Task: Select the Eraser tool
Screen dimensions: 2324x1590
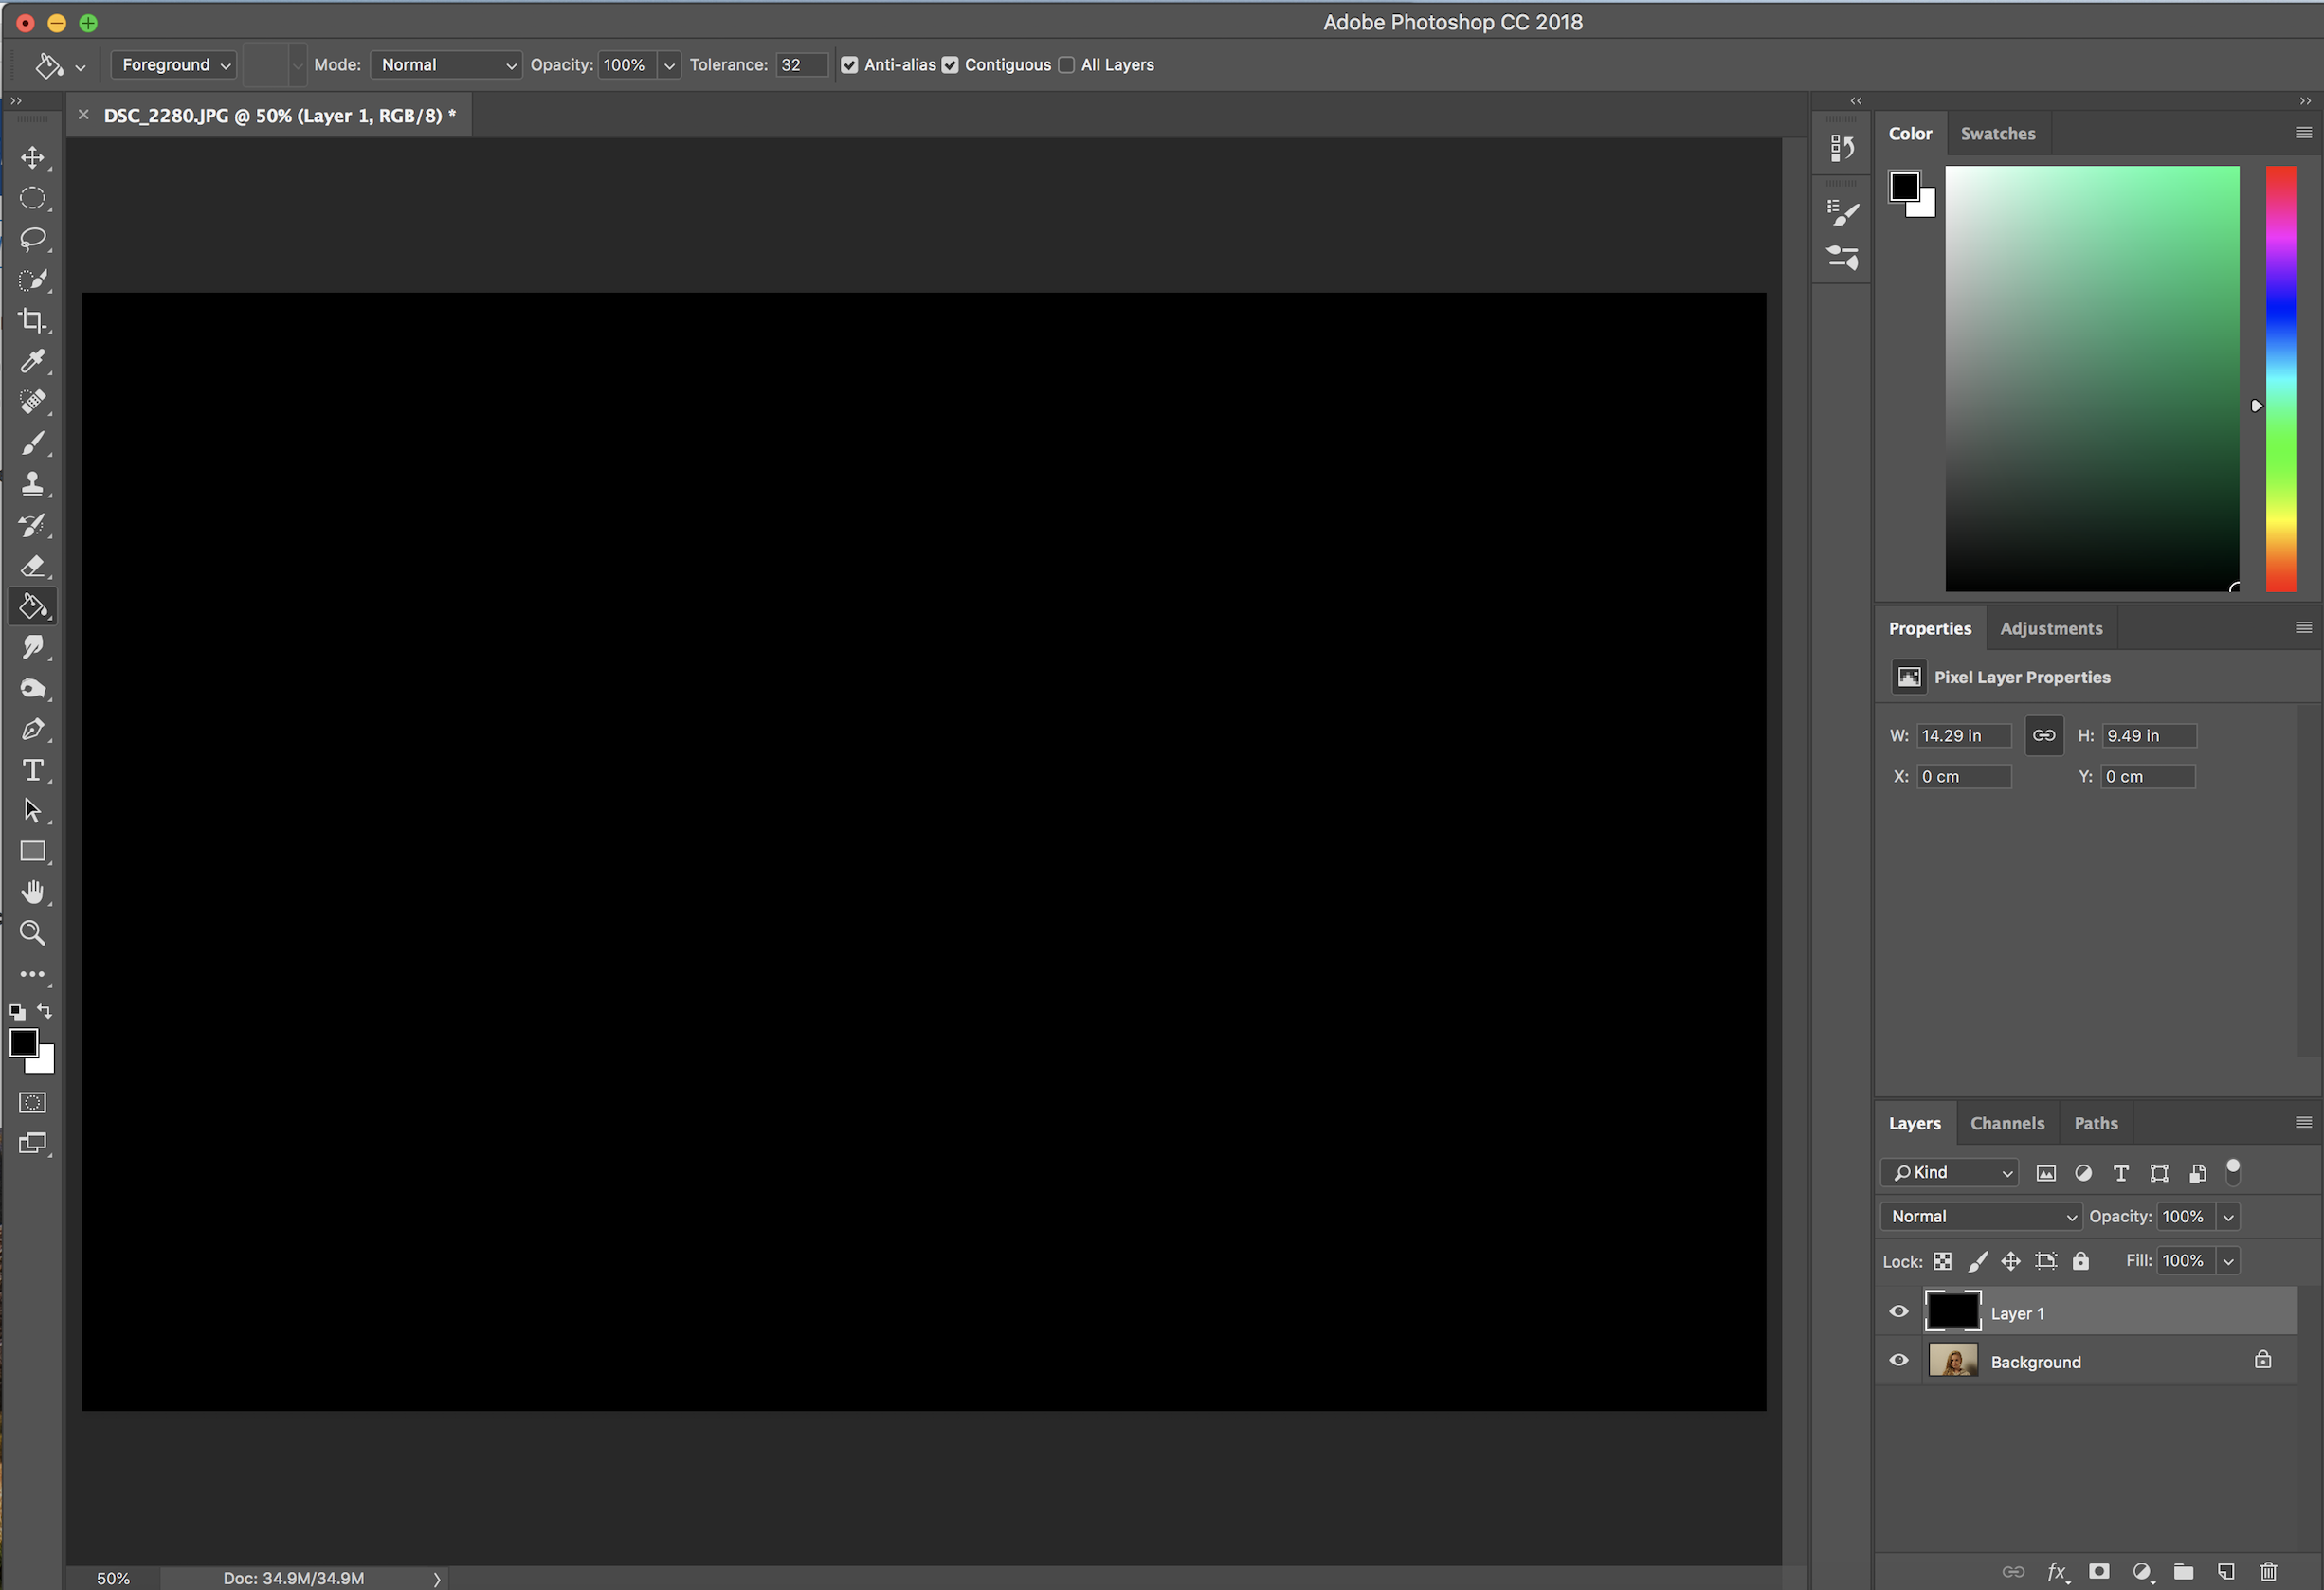Action: (32, 566)
